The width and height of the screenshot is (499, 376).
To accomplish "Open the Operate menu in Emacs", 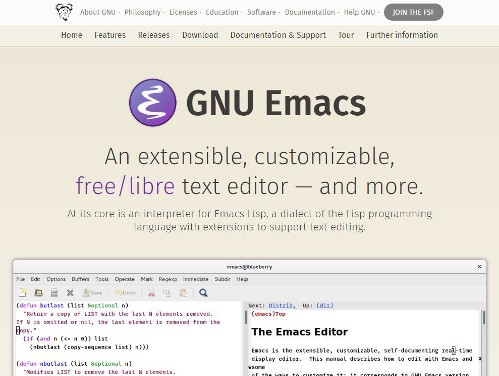I will (124, 279).
